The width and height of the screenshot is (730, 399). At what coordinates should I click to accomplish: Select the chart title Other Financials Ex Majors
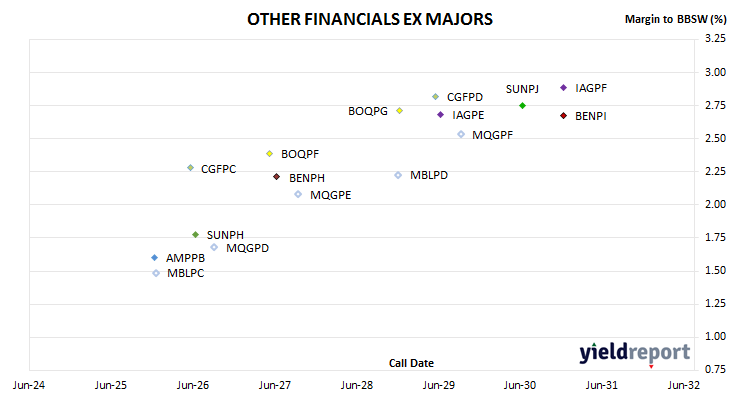pos(370,19)
